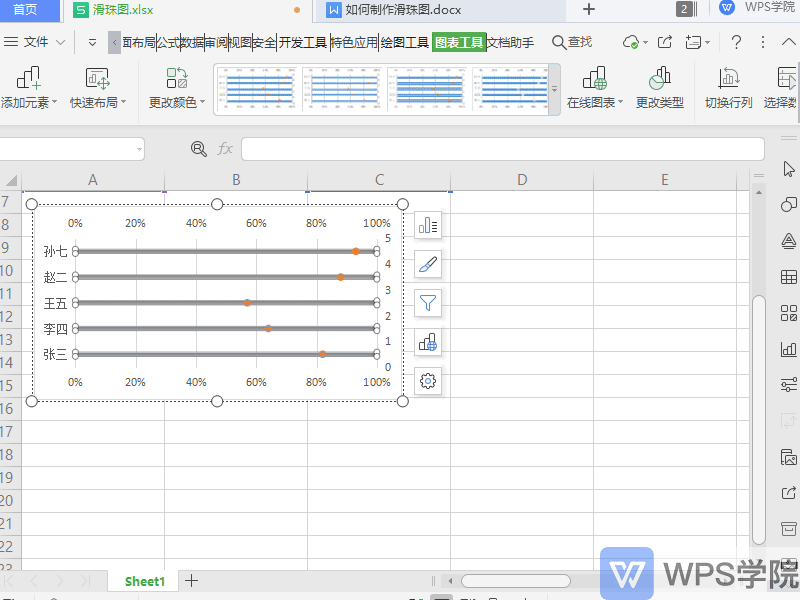
Task: Click the selection arrow icon in right sidebar
Action: [789, 169]
